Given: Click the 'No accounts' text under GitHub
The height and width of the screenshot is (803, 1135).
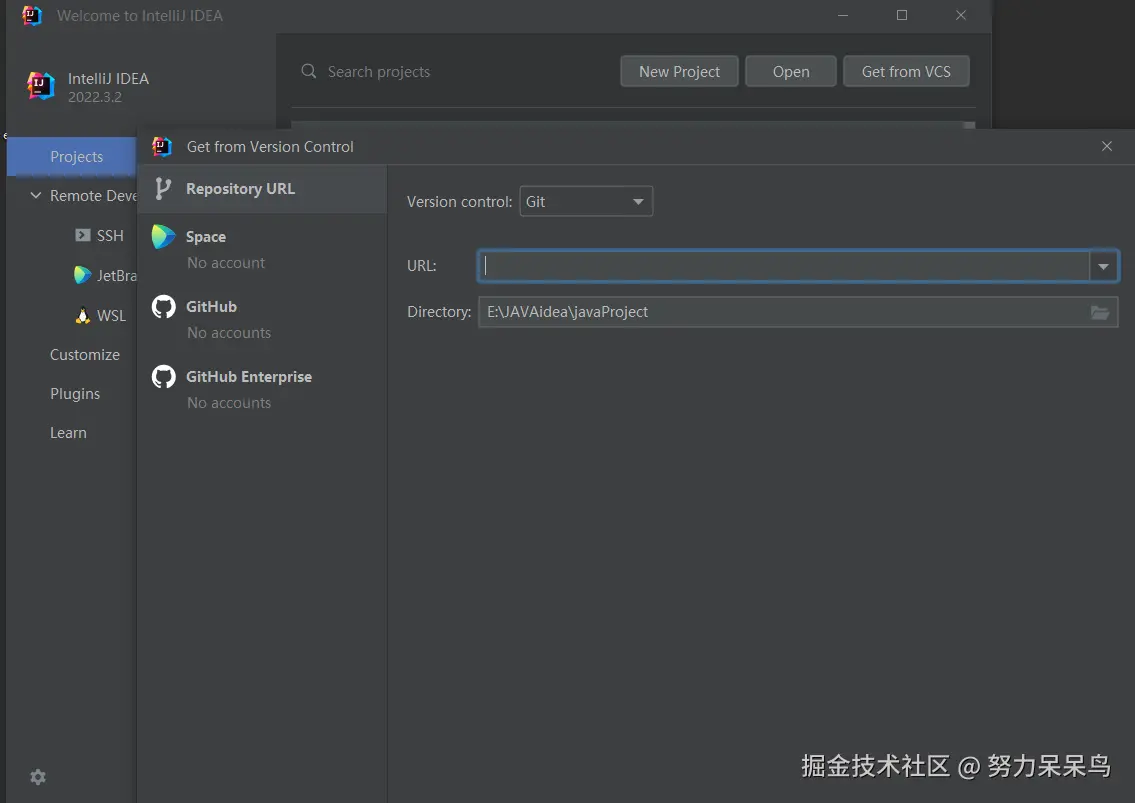Looking at the screenshot, I should pos(229,333).
